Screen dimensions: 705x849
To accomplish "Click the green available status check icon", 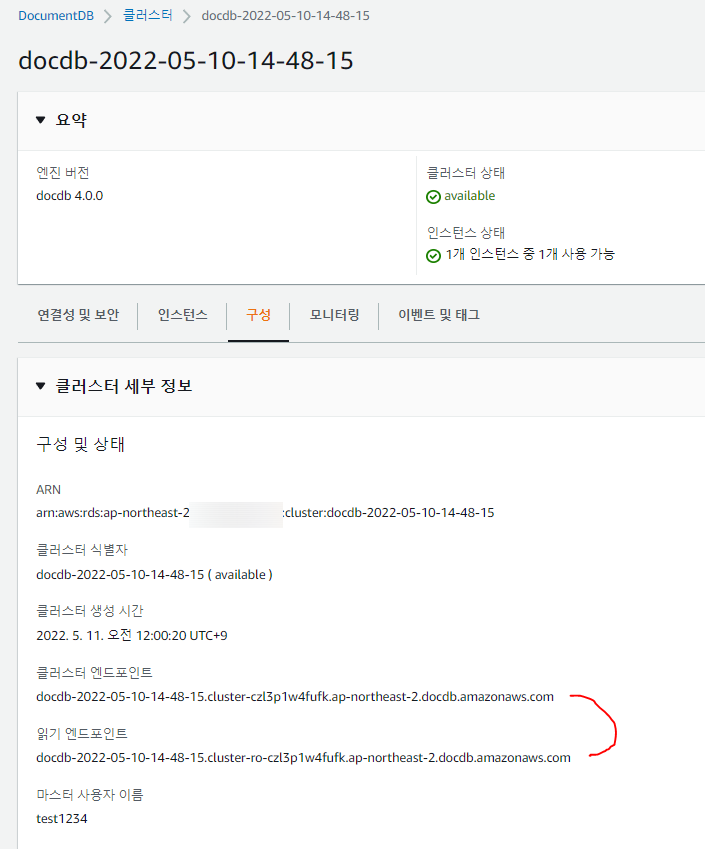I will click(433, 197).
